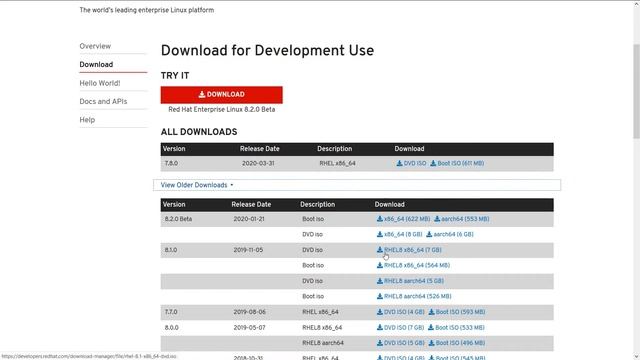Select release date 2019-05-07

point(249,327)
